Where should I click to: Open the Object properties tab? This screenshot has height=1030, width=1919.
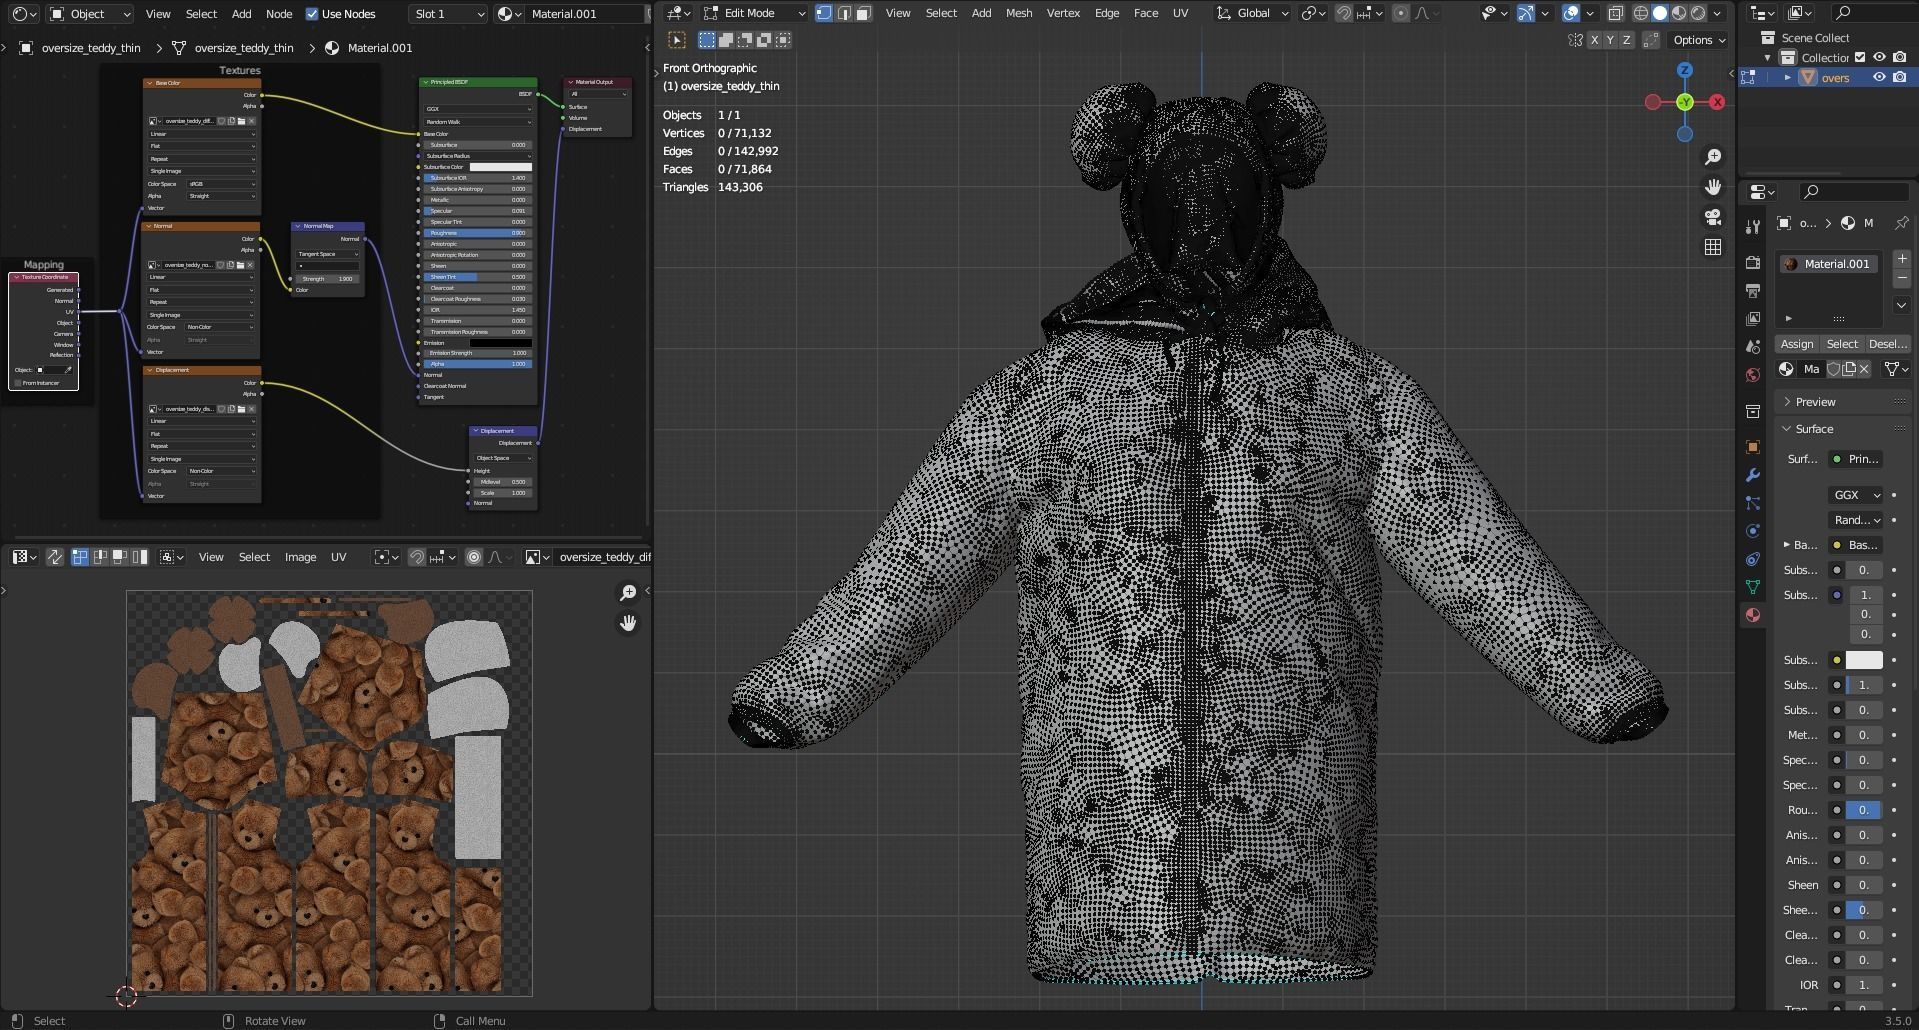[x=1752, y=447]
